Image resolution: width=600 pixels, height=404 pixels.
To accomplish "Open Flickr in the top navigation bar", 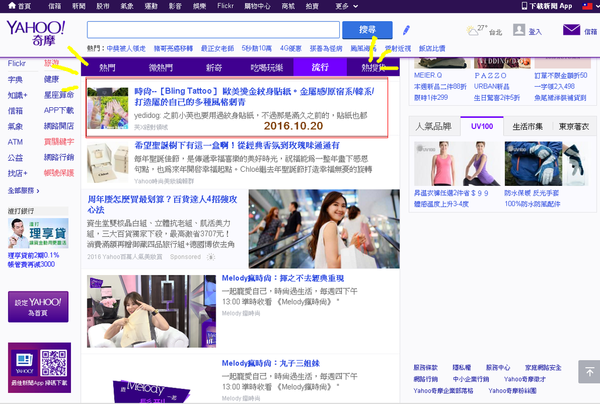I will click(x=225, y=6).
